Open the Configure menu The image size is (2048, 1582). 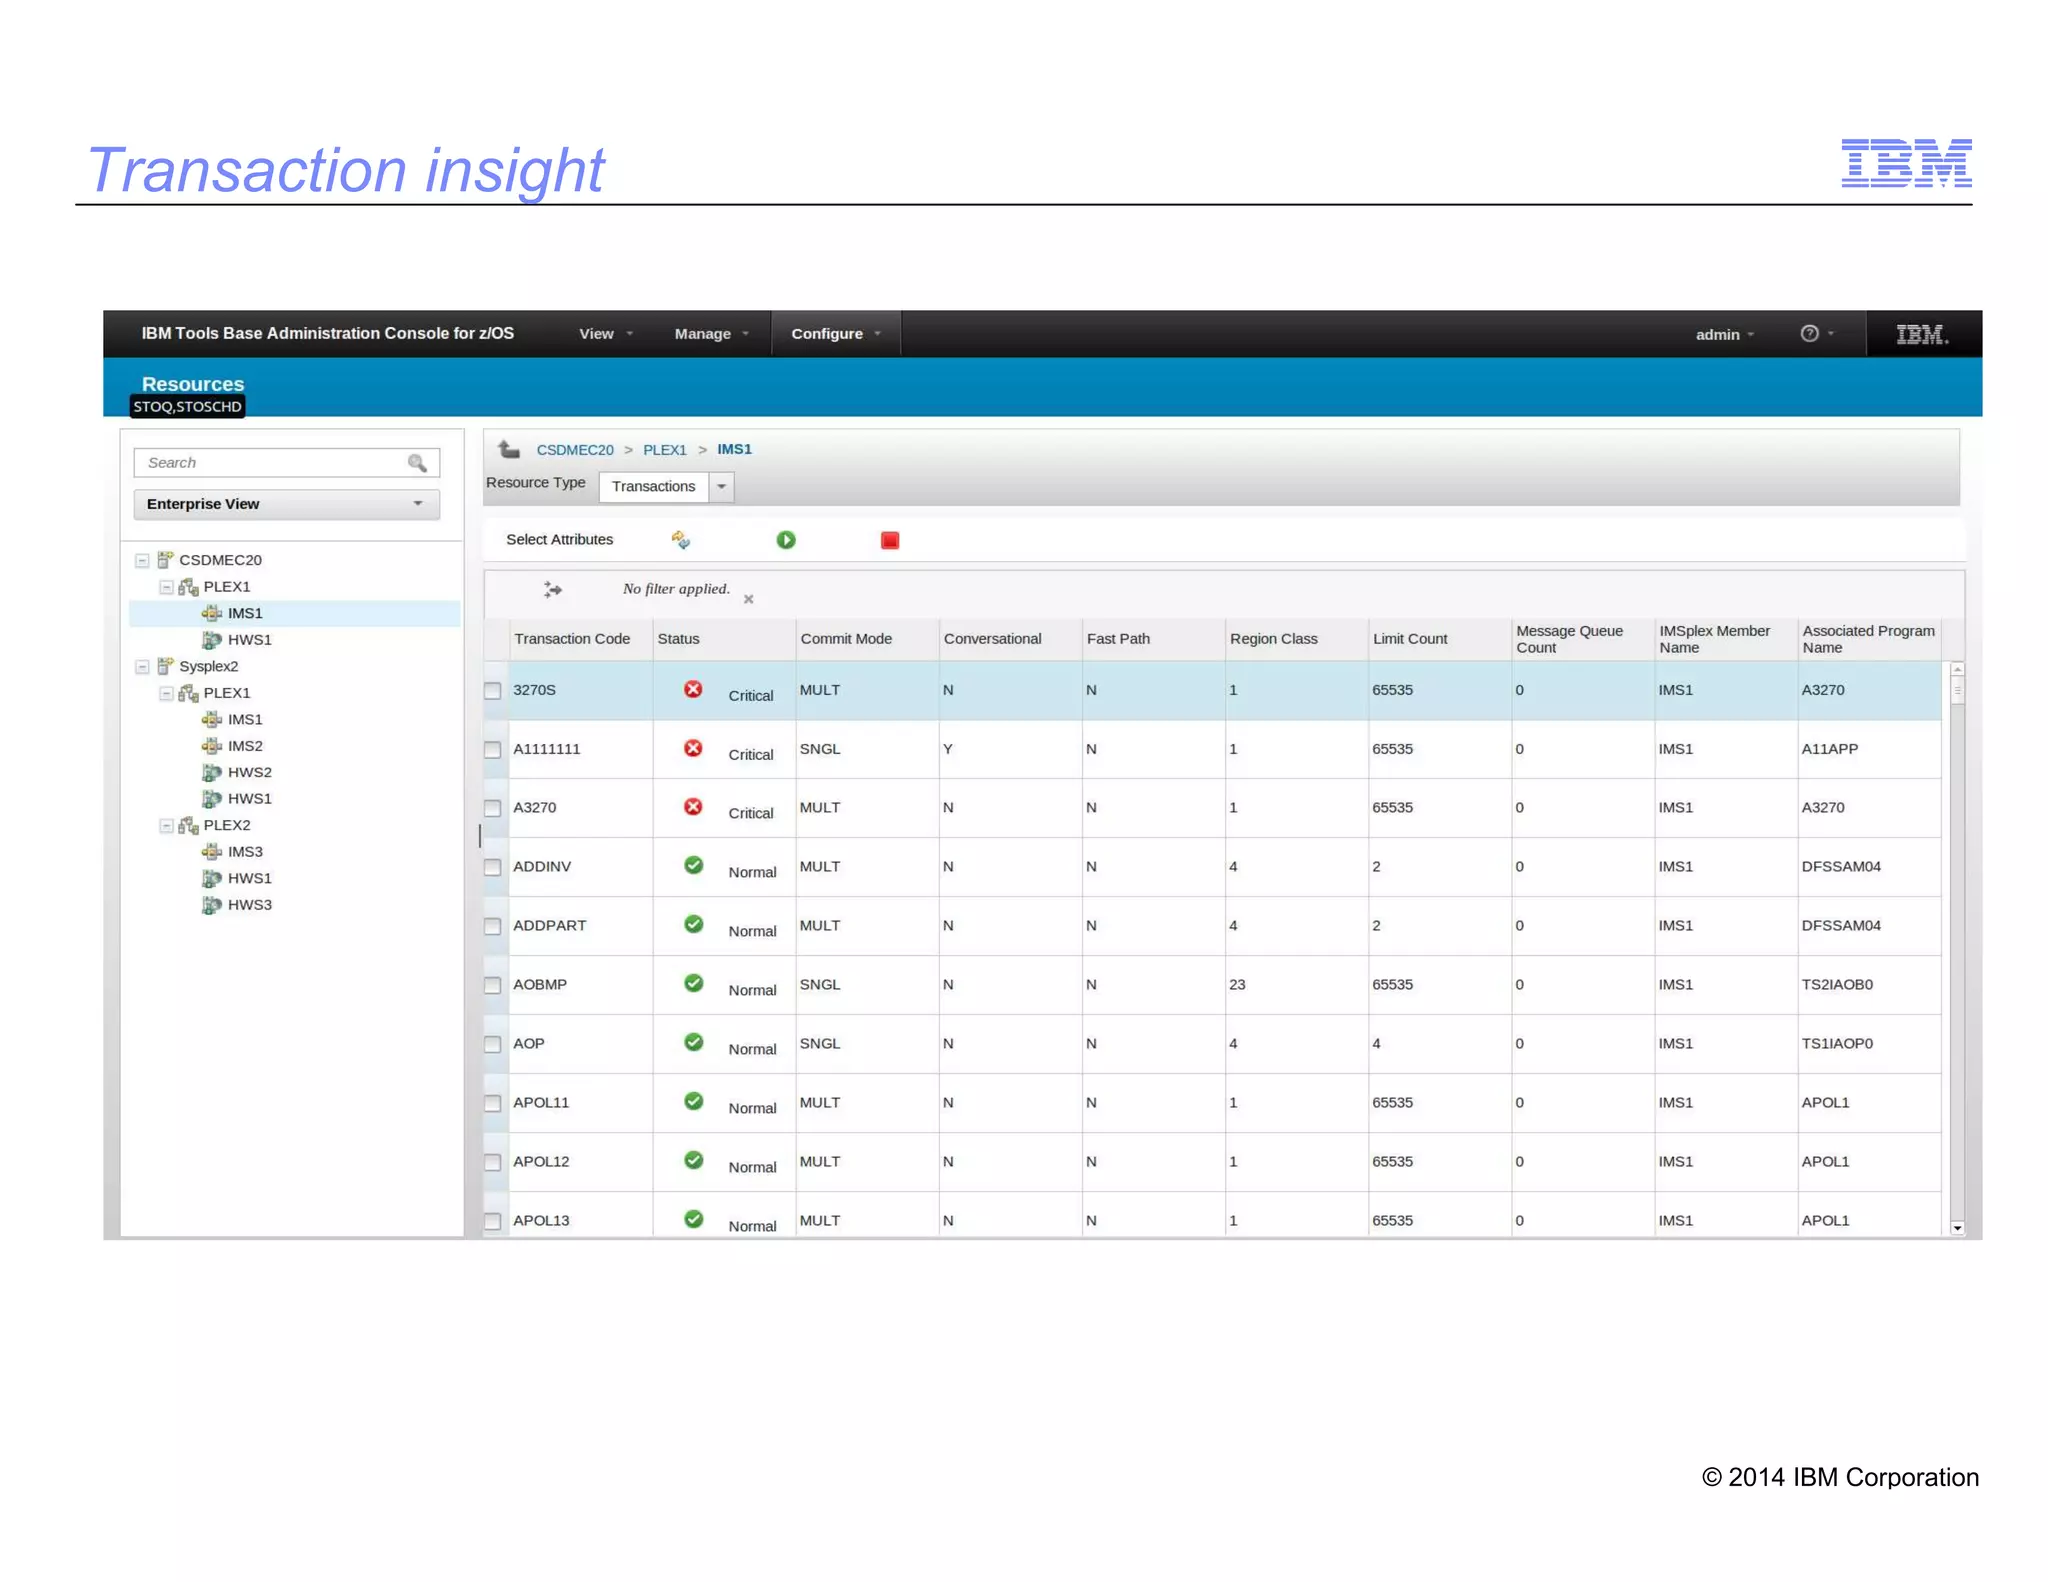[836, 334]
